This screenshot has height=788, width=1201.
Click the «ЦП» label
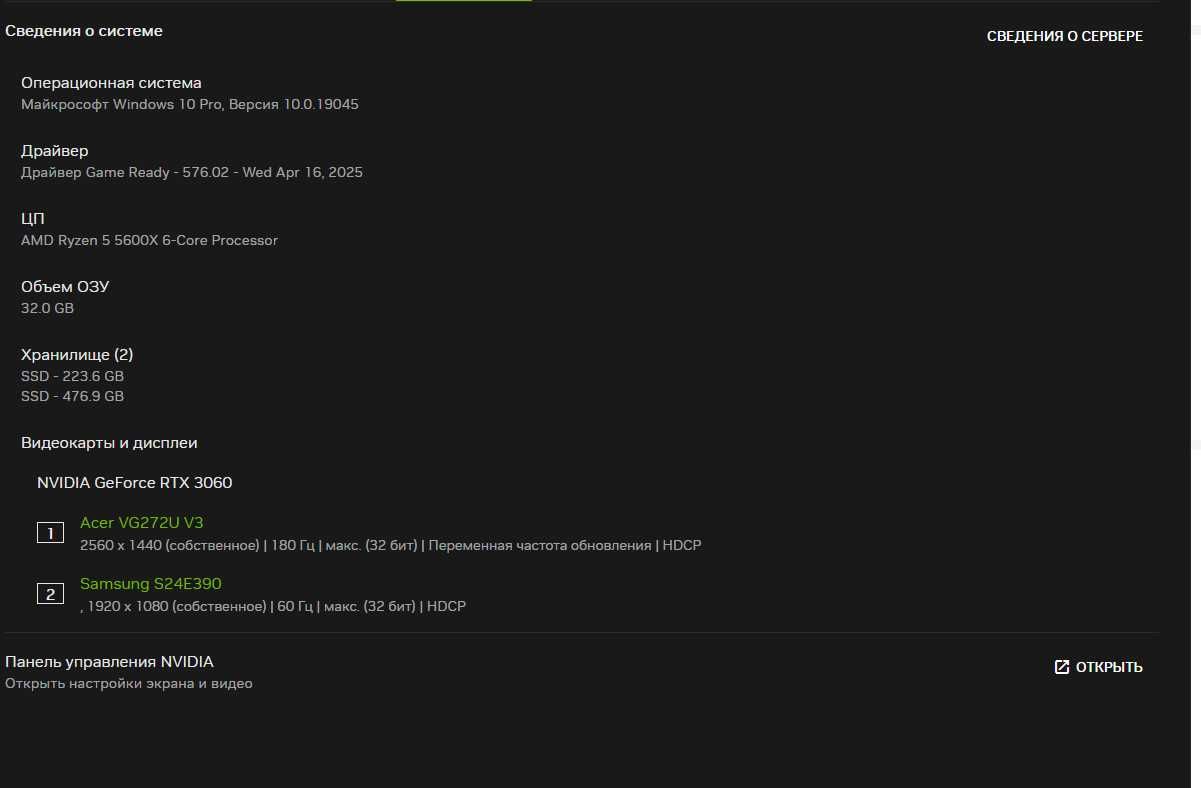33,219
